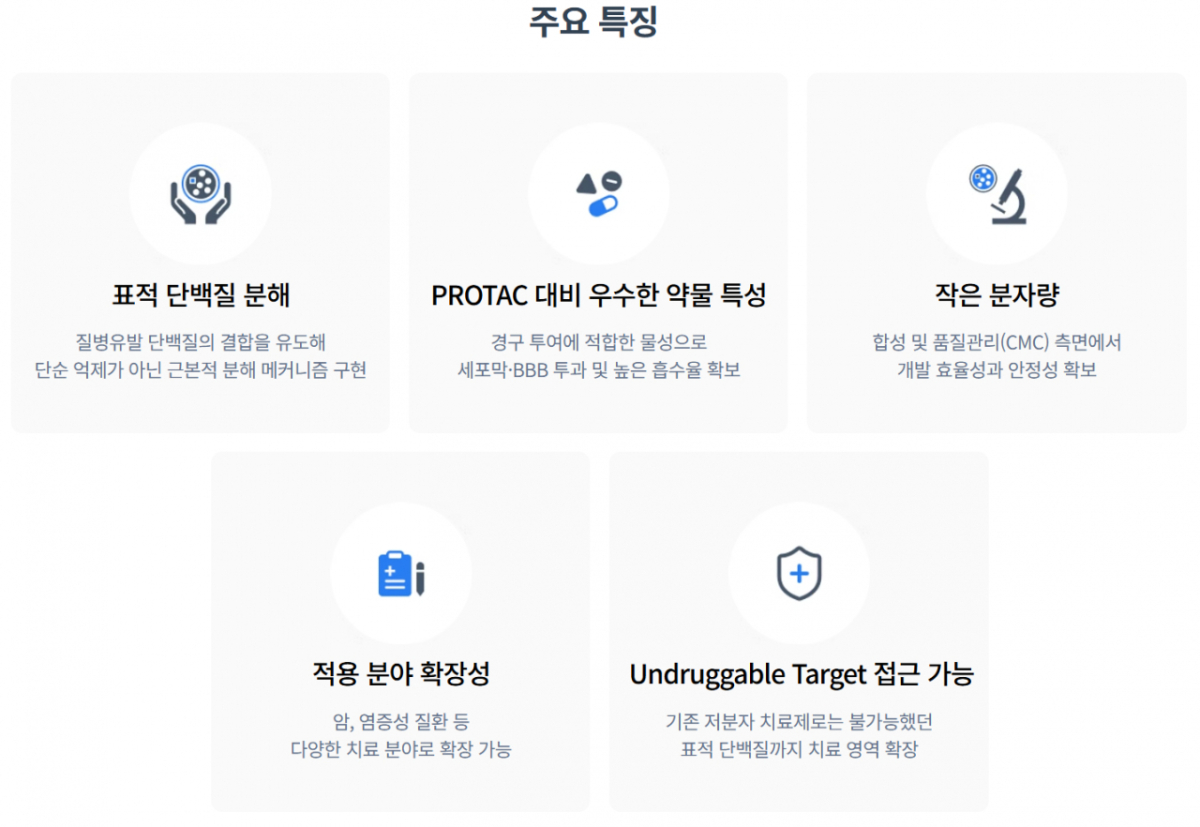
Task: Click the 개발 효율성과 안정성 확보 line
Action: pos(997,370)
